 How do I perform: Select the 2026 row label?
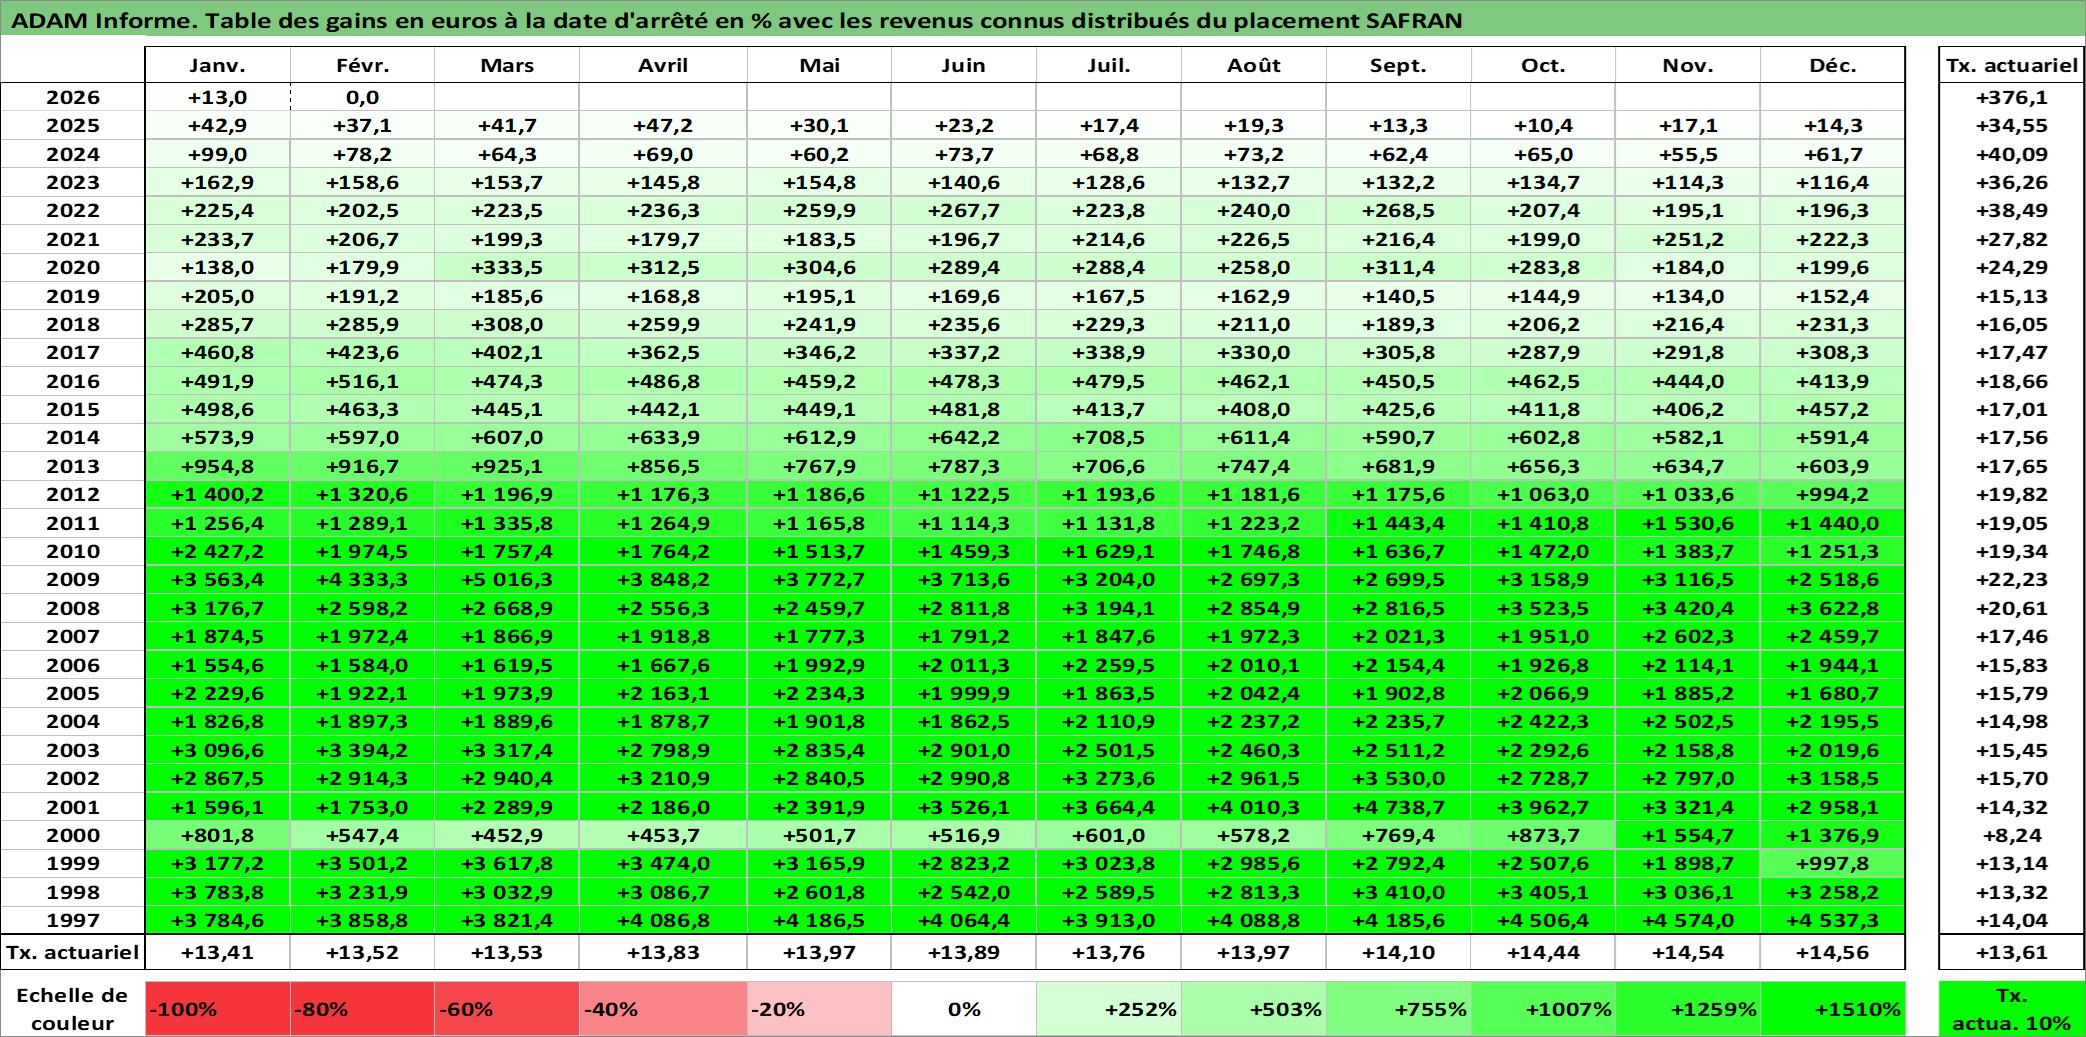point(73,97)
